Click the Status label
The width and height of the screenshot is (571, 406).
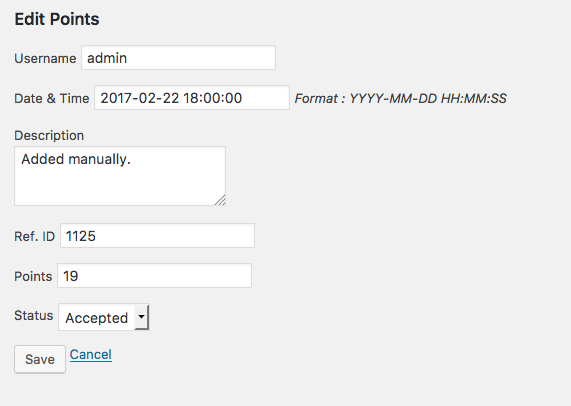point(34,315)
